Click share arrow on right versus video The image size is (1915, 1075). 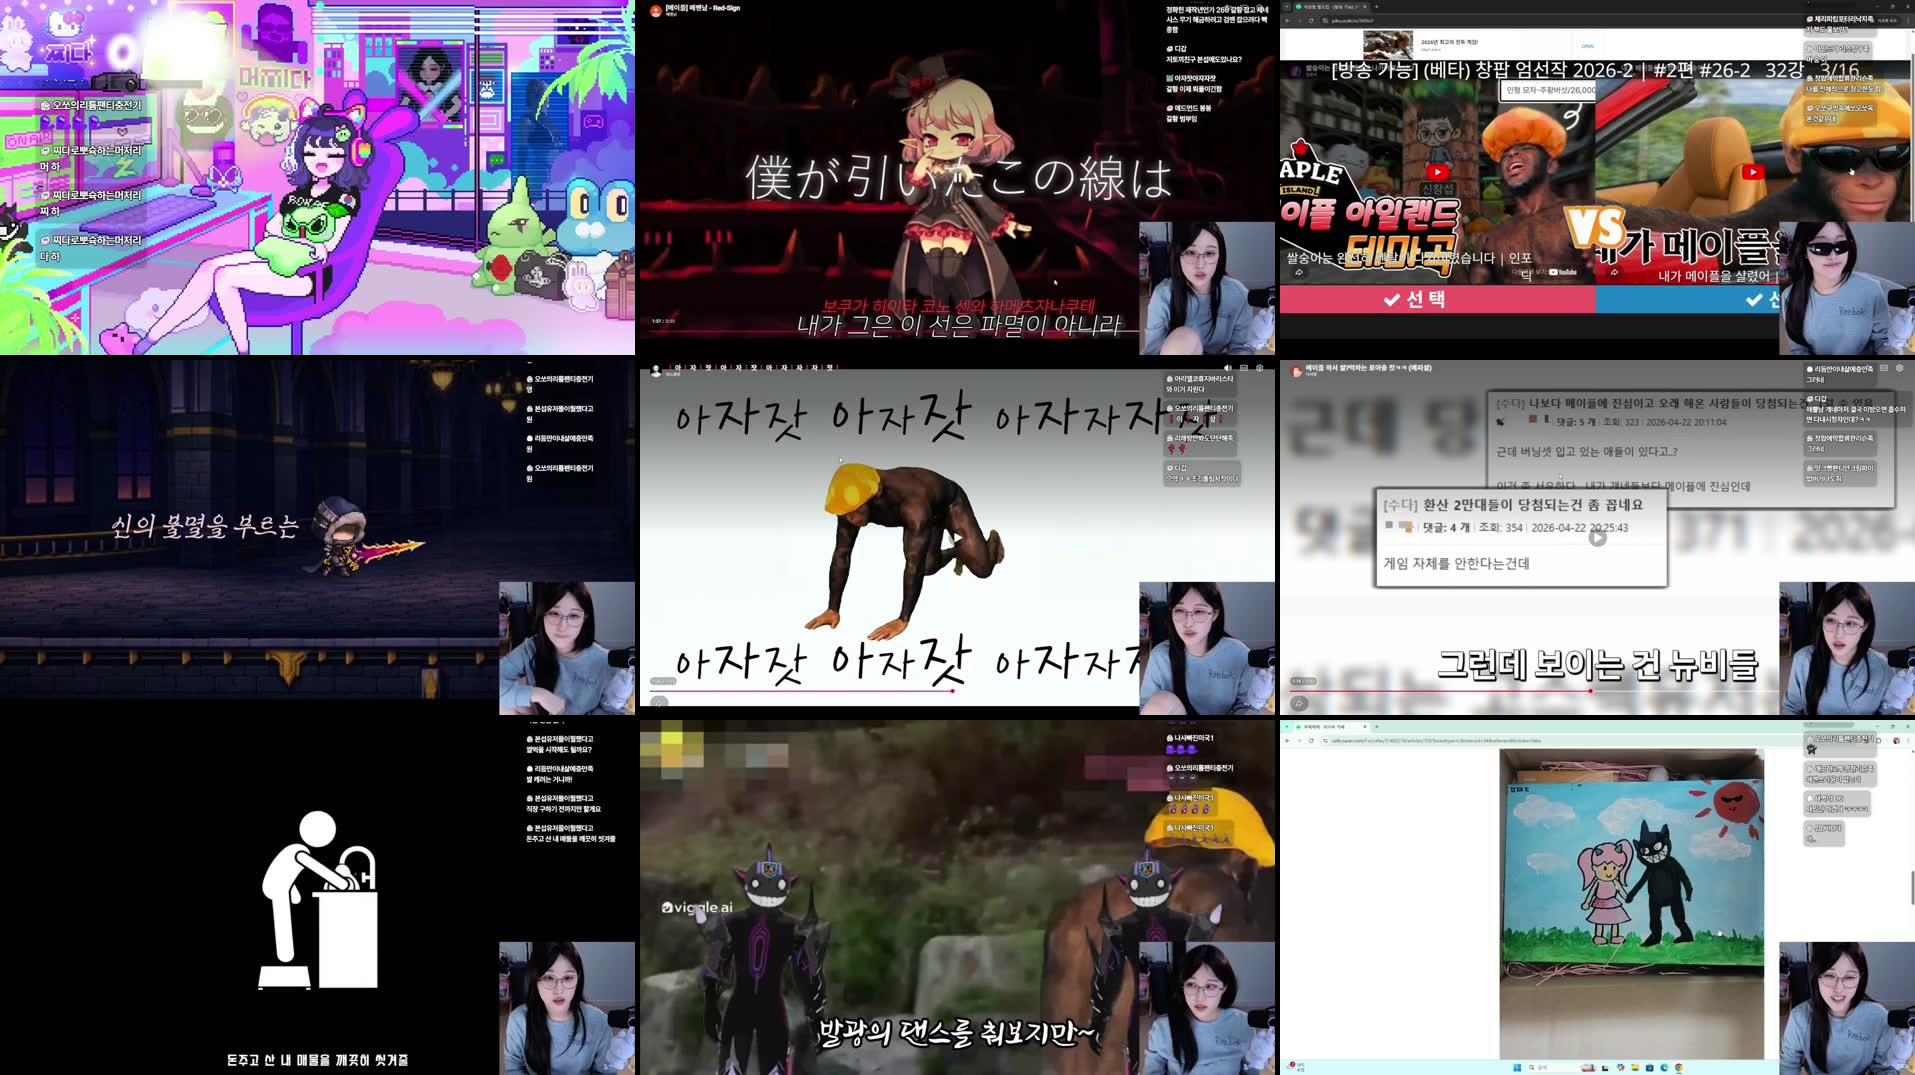(x=1615, y=272)
